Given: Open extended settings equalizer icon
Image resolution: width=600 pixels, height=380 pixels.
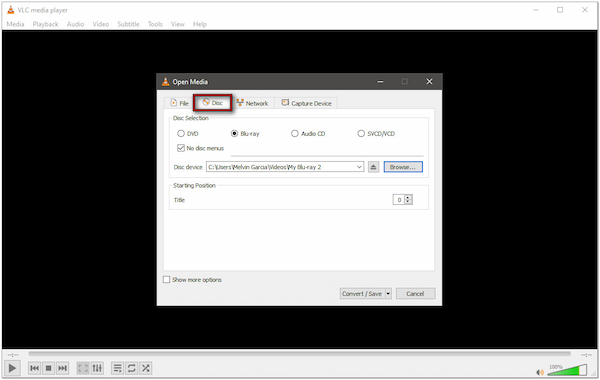Looking at the screenshot, I should tap(97, 368).
